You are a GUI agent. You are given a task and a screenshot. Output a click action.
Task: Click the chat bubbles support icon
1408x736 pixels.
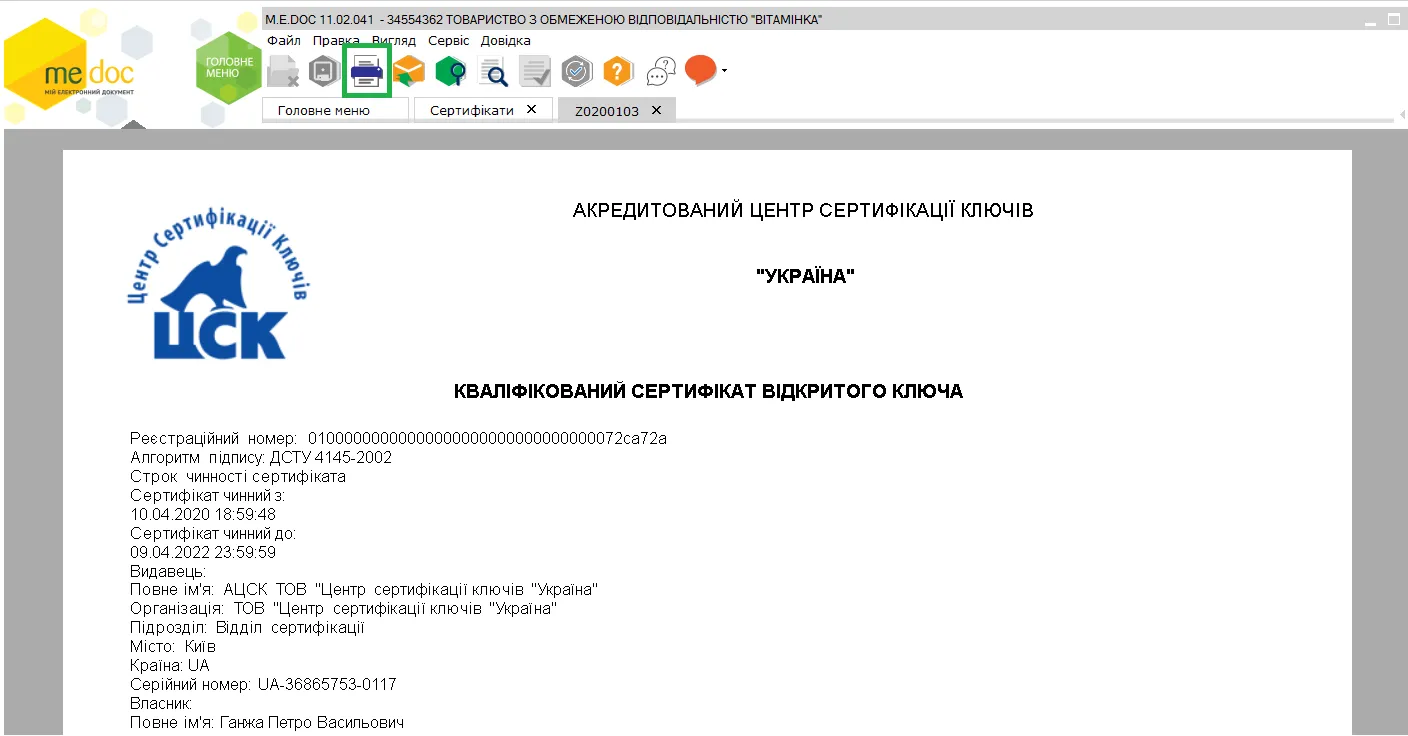(661, 71)
